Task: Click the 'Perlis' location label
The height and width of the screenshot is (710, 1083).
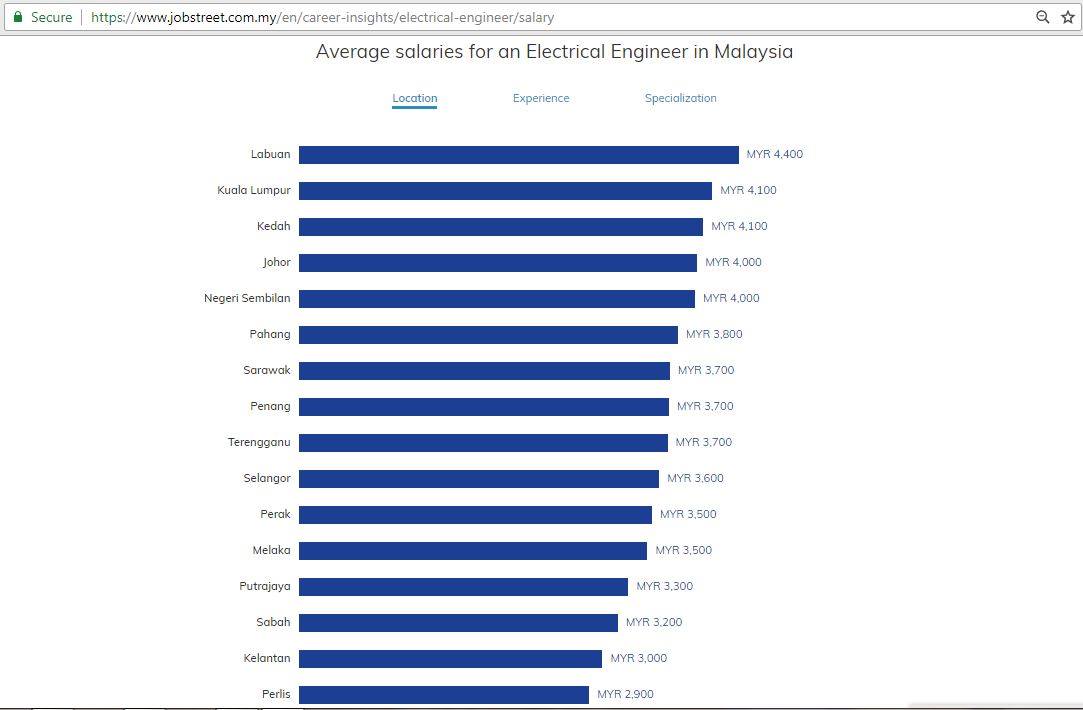Action: (276, 693)
